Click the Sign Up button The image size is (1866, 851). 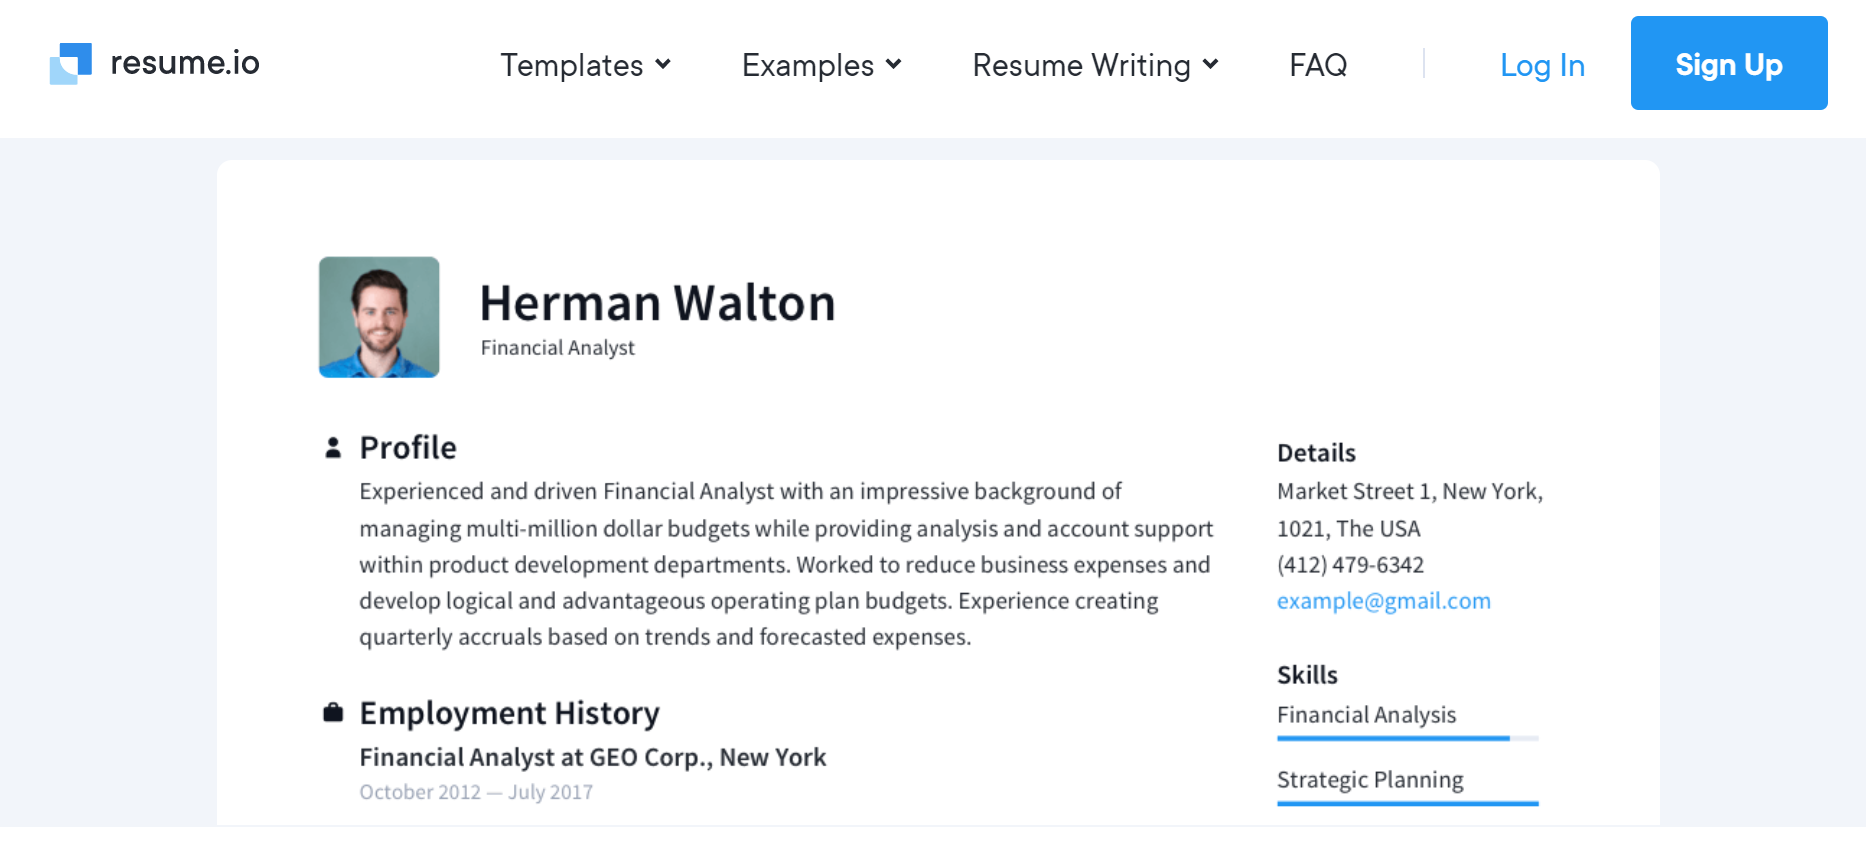point(1729,63)
